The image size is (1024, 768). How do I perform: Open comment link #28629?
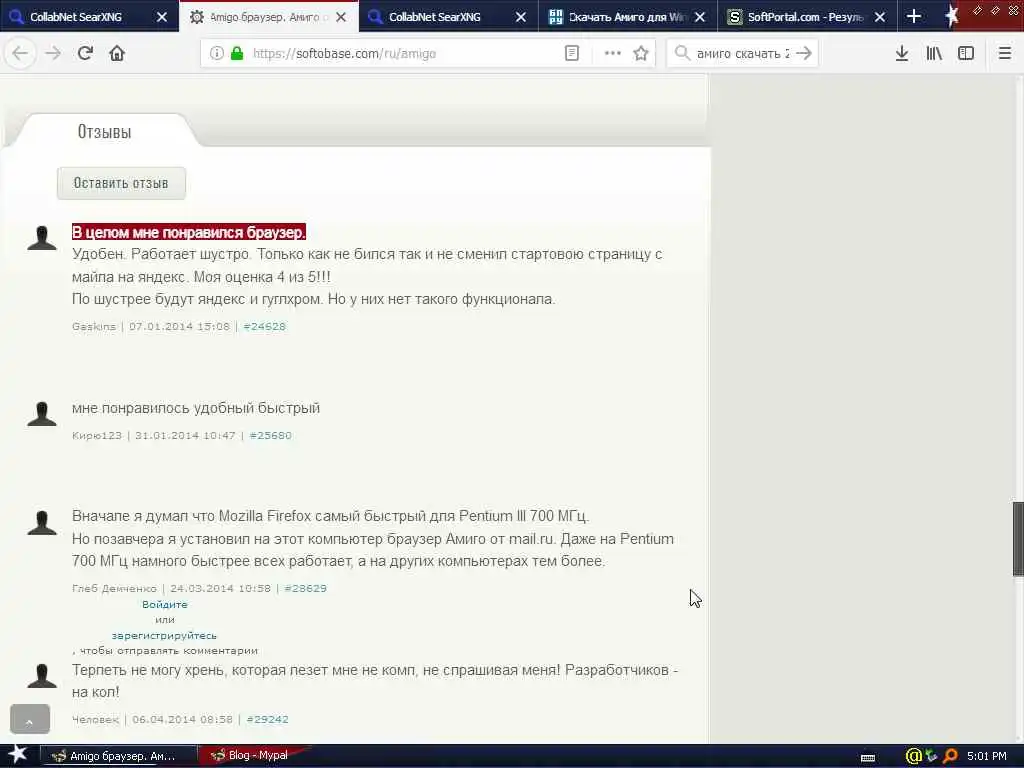306,588
